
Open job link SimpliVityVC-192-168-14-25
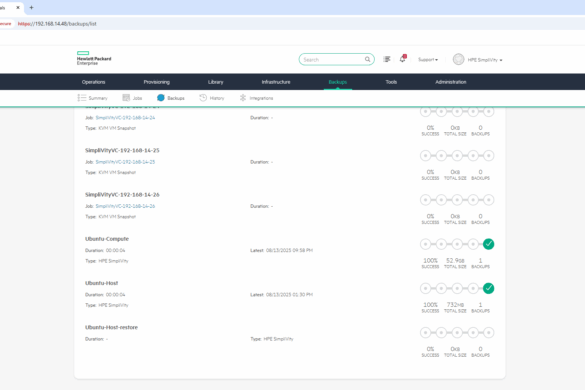(x=125, y=162)
